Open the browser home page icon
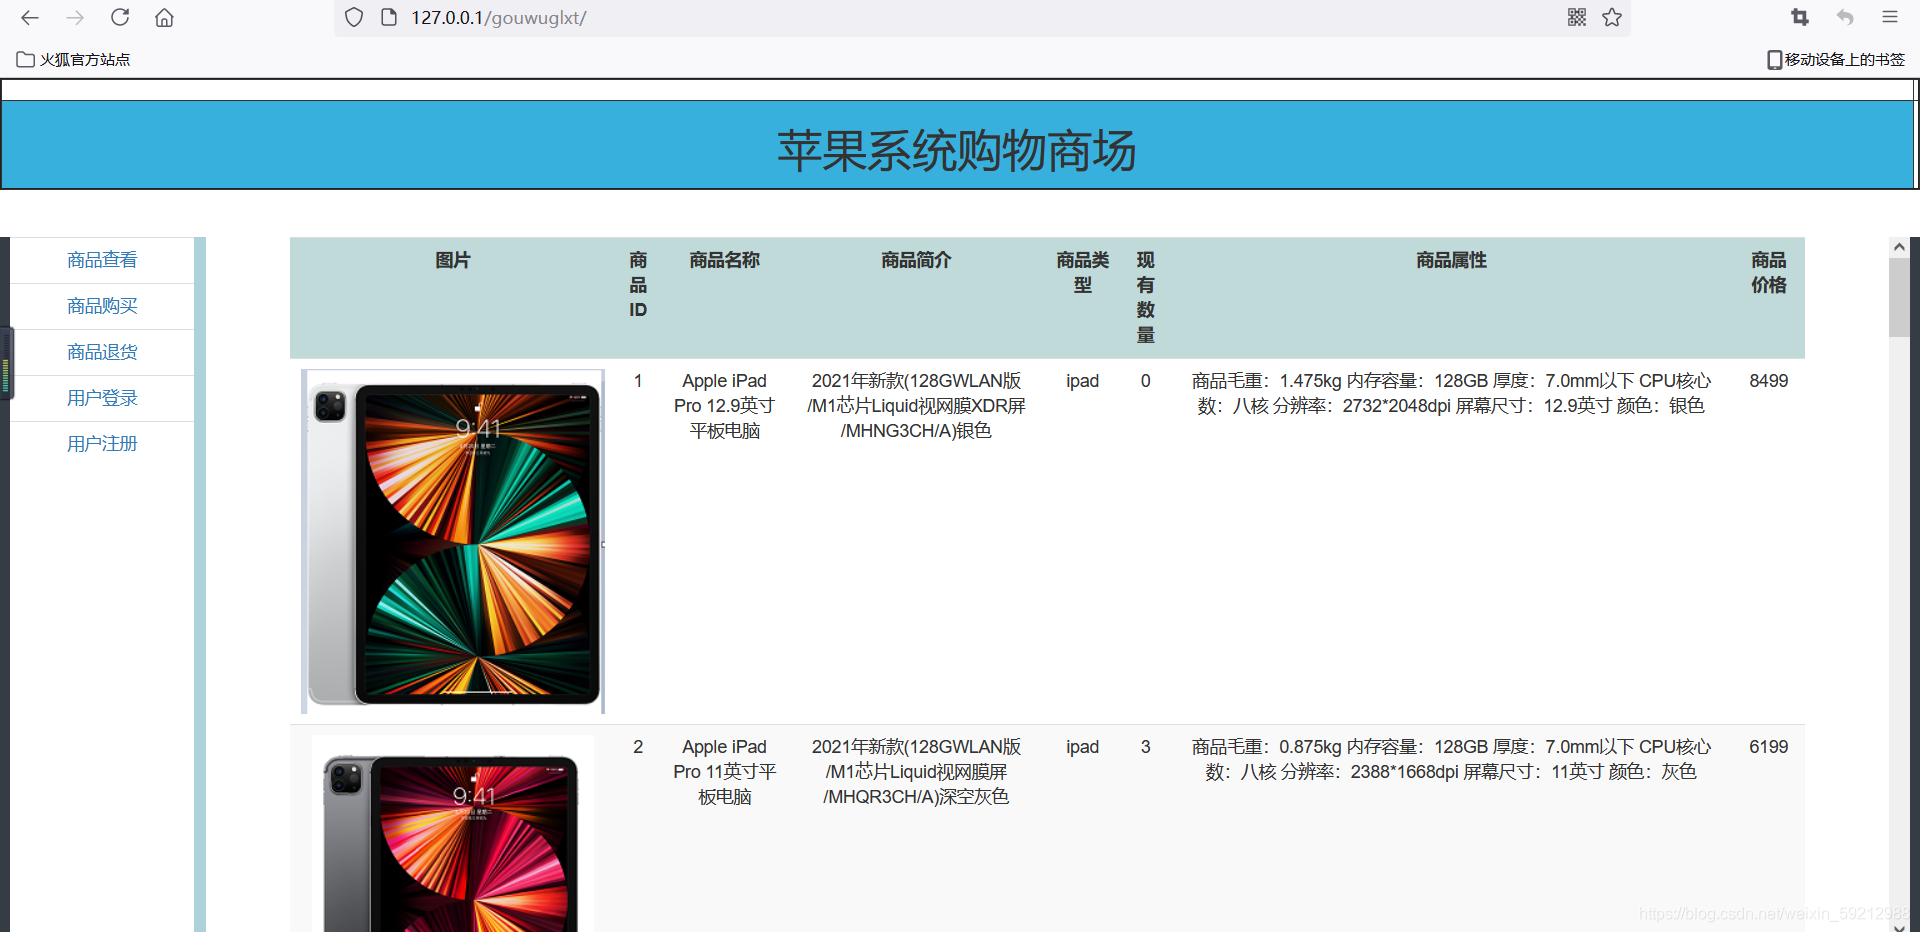 pos(164,17)
